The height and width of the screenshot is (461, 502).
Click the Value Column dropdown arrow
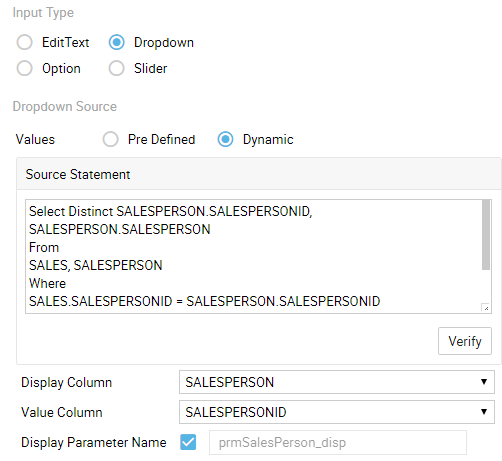[484, 412]
